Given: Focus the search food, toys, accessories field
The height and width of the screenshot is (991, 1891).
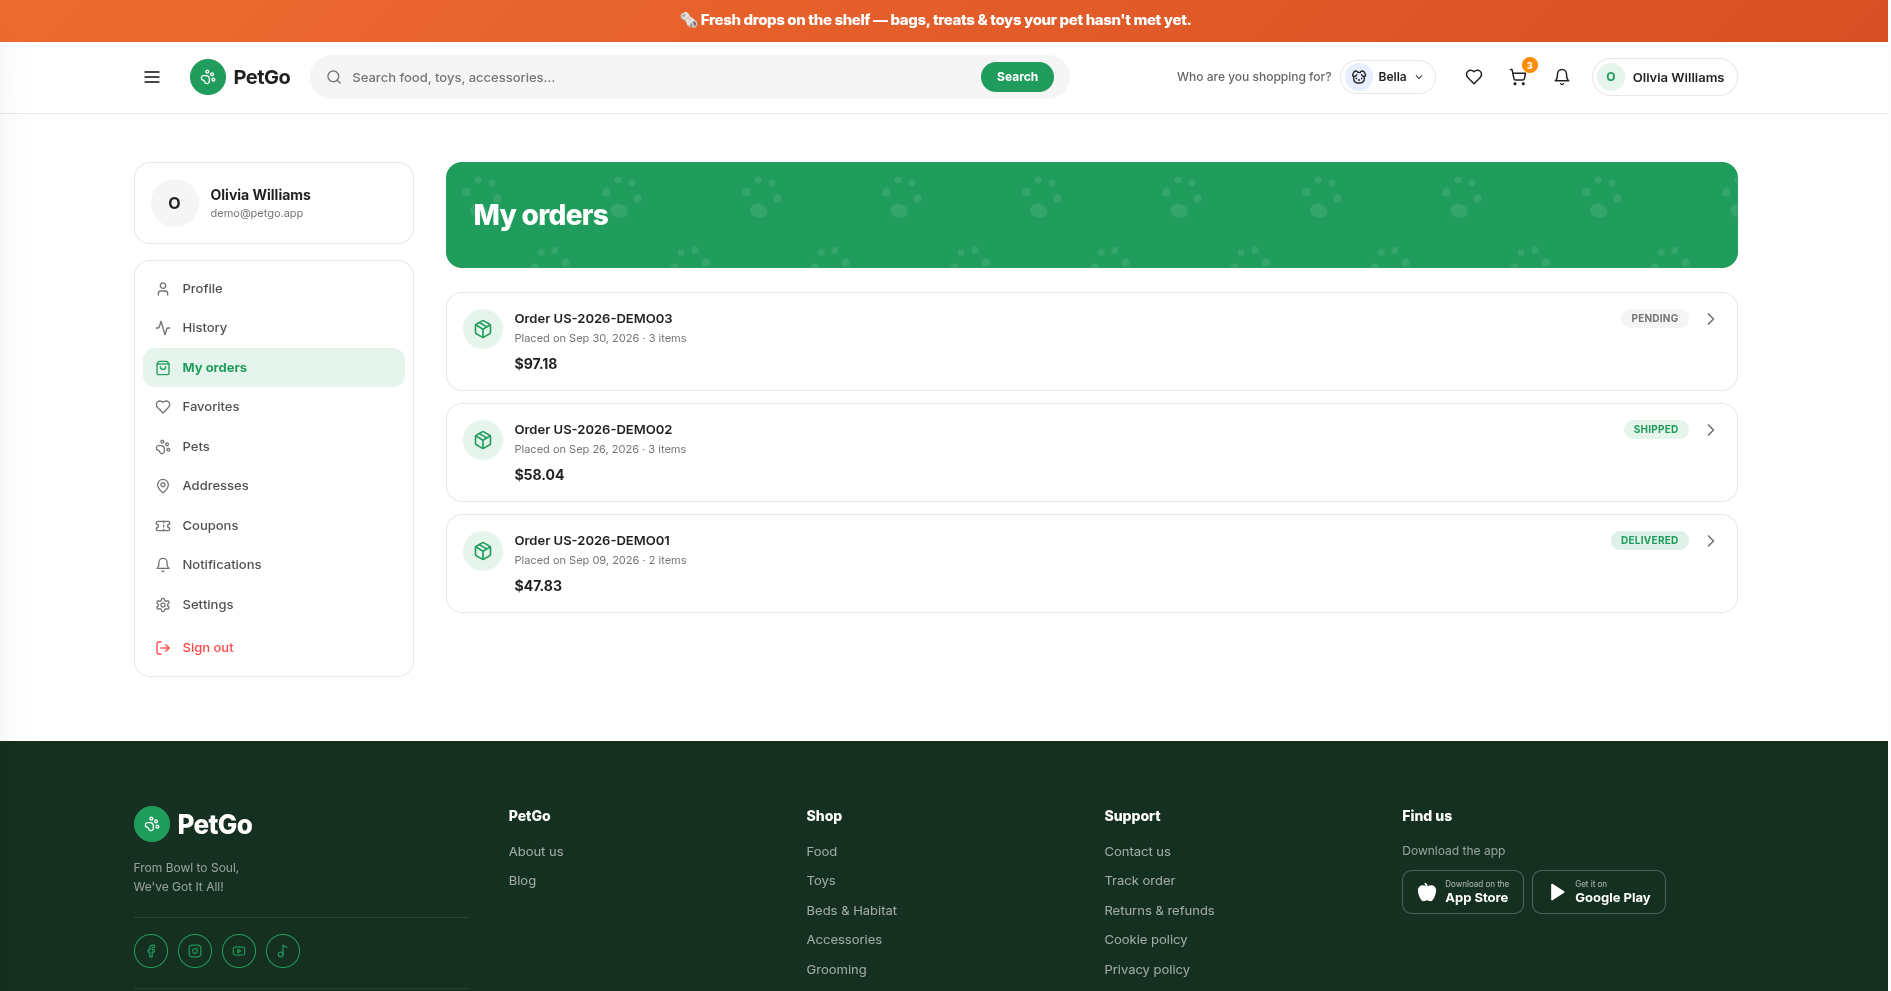Looking at the screenshot, I should click(660, 77).
